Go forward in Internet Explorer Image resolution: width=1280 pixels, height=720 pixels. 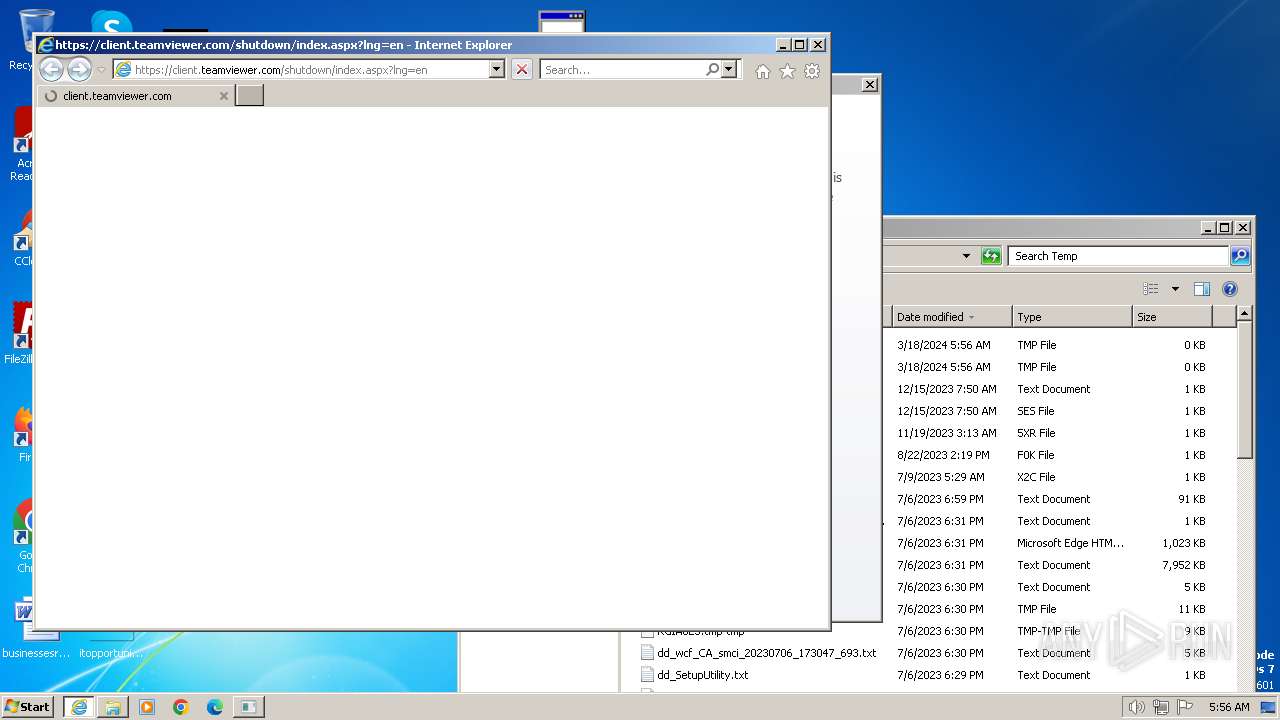[79, 69]
